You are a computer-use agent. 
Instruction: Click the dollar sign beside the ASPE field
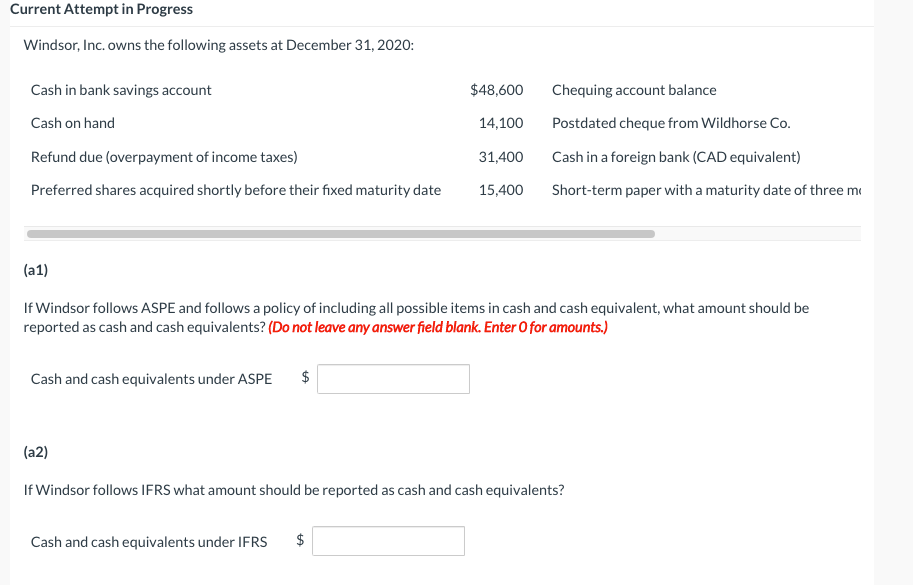[303, 378]
